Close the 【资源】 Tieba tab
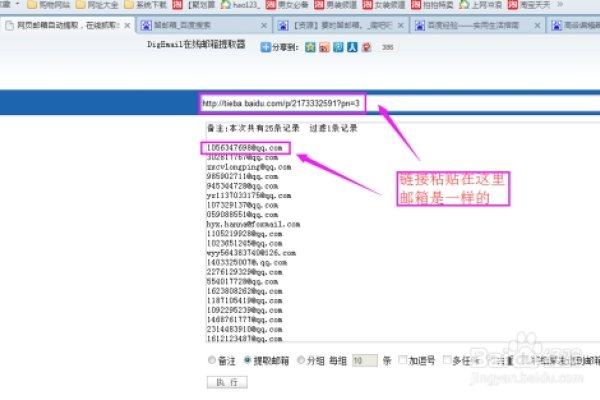Screen dimensions: 600x400 tap(401, 25)
